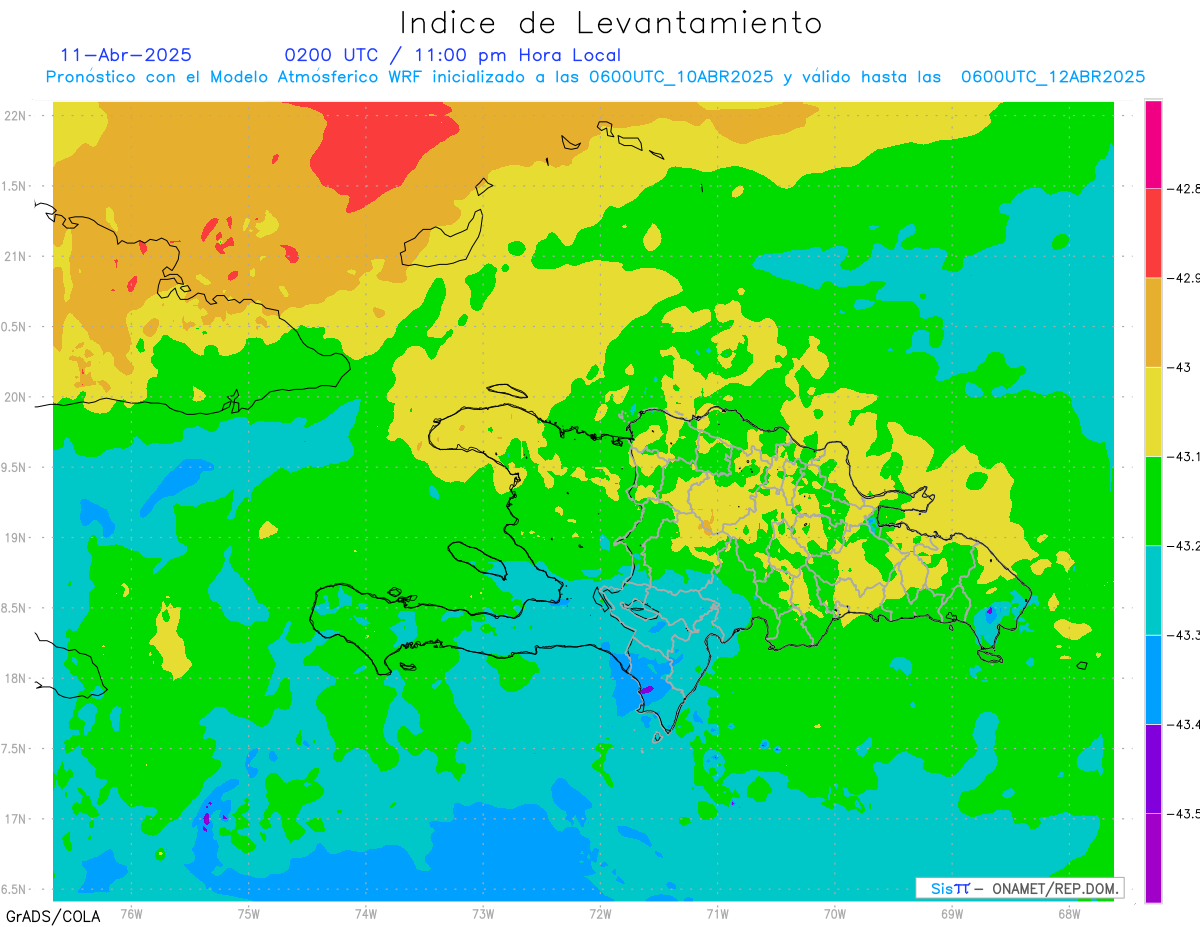
Task: Click the longitude label "75W"
Action: coord(249,913)
